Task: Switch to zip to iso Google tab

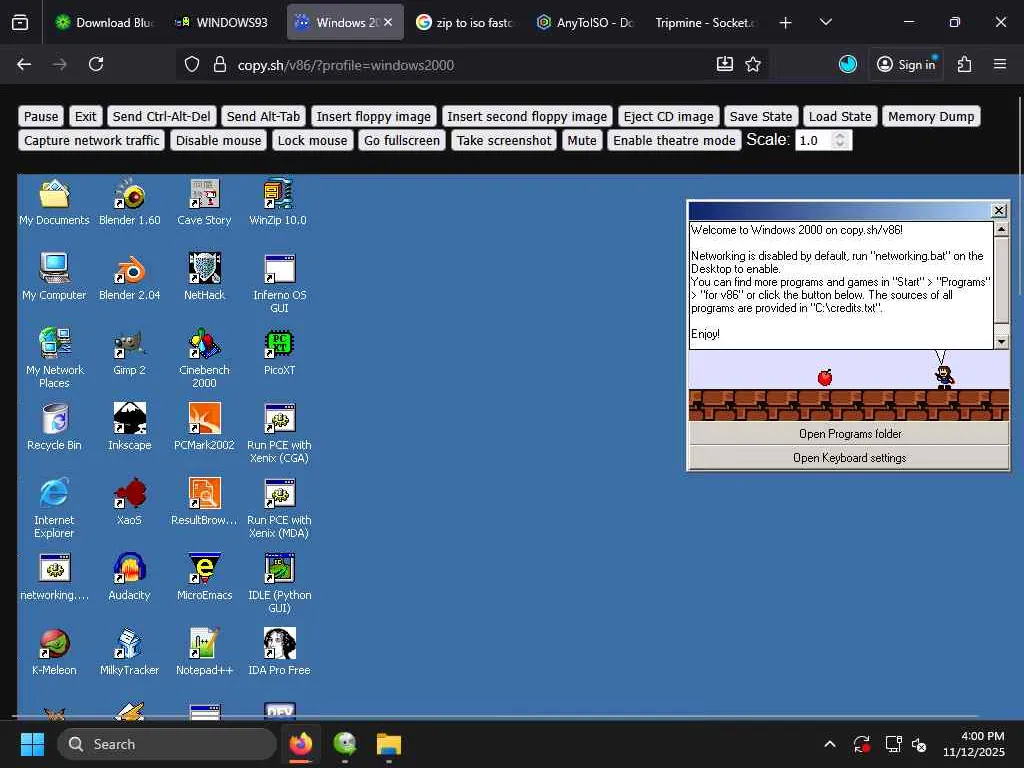Action: point(466,22)
